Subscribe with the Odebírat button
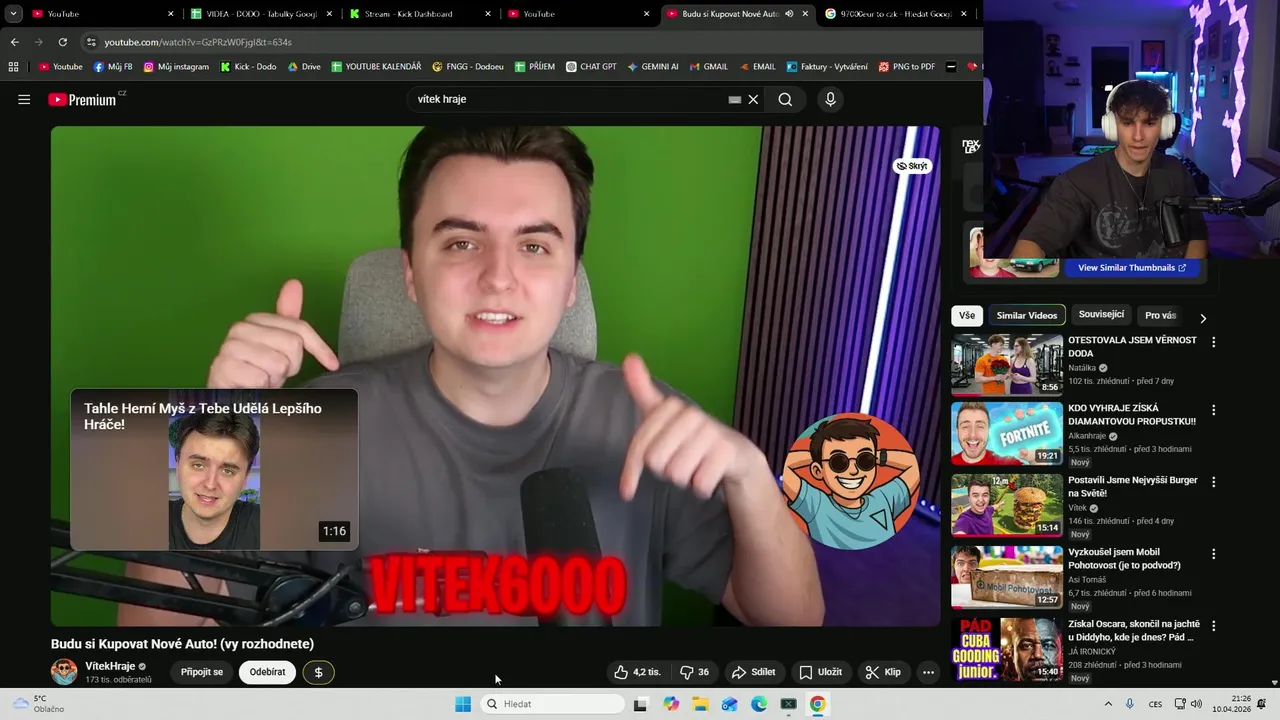Screen dimensions: 1280x720 pos(267,672)
